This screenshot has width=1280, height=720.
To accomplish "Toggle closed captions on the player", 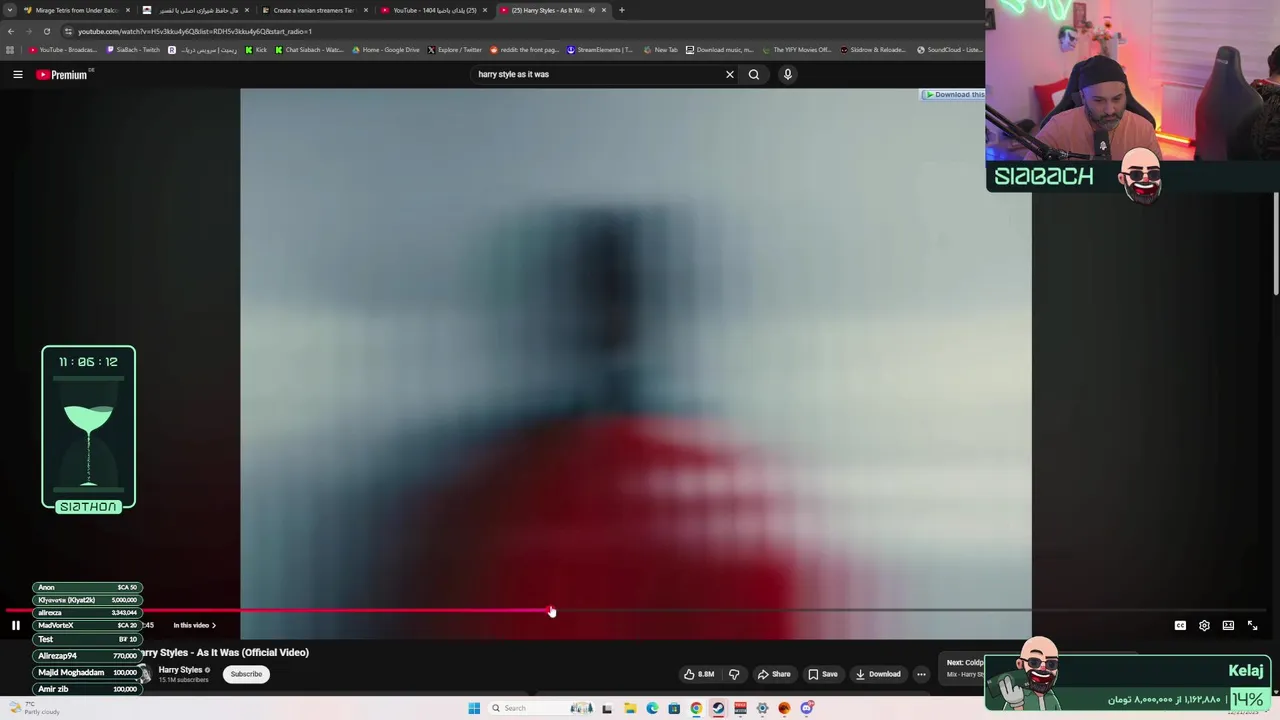I will click(1180, 625).
